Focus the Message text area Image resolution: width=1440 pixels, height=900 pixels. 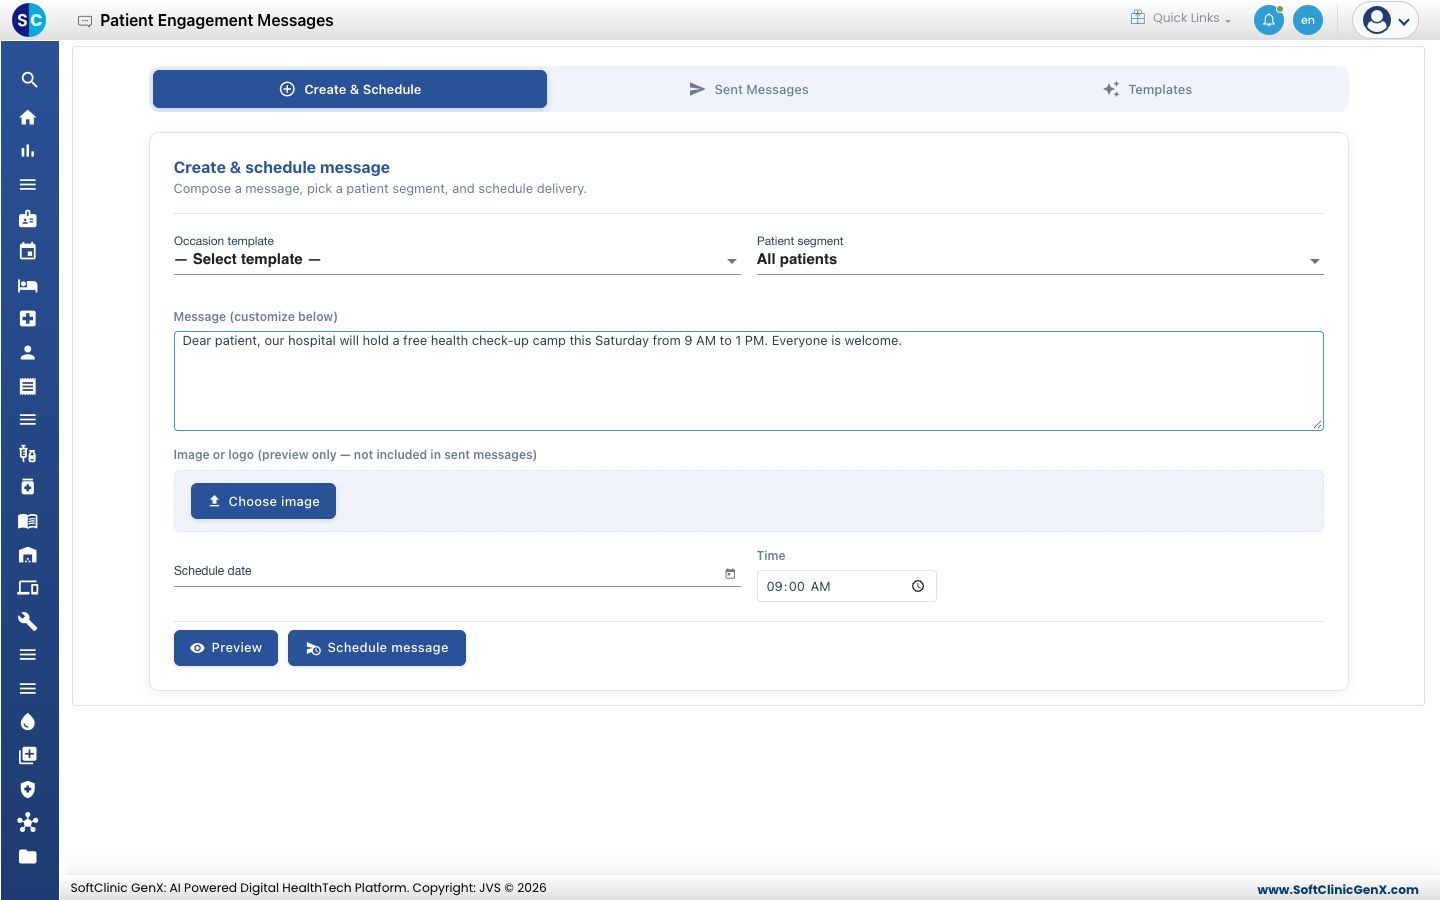[x=749, y=381]
